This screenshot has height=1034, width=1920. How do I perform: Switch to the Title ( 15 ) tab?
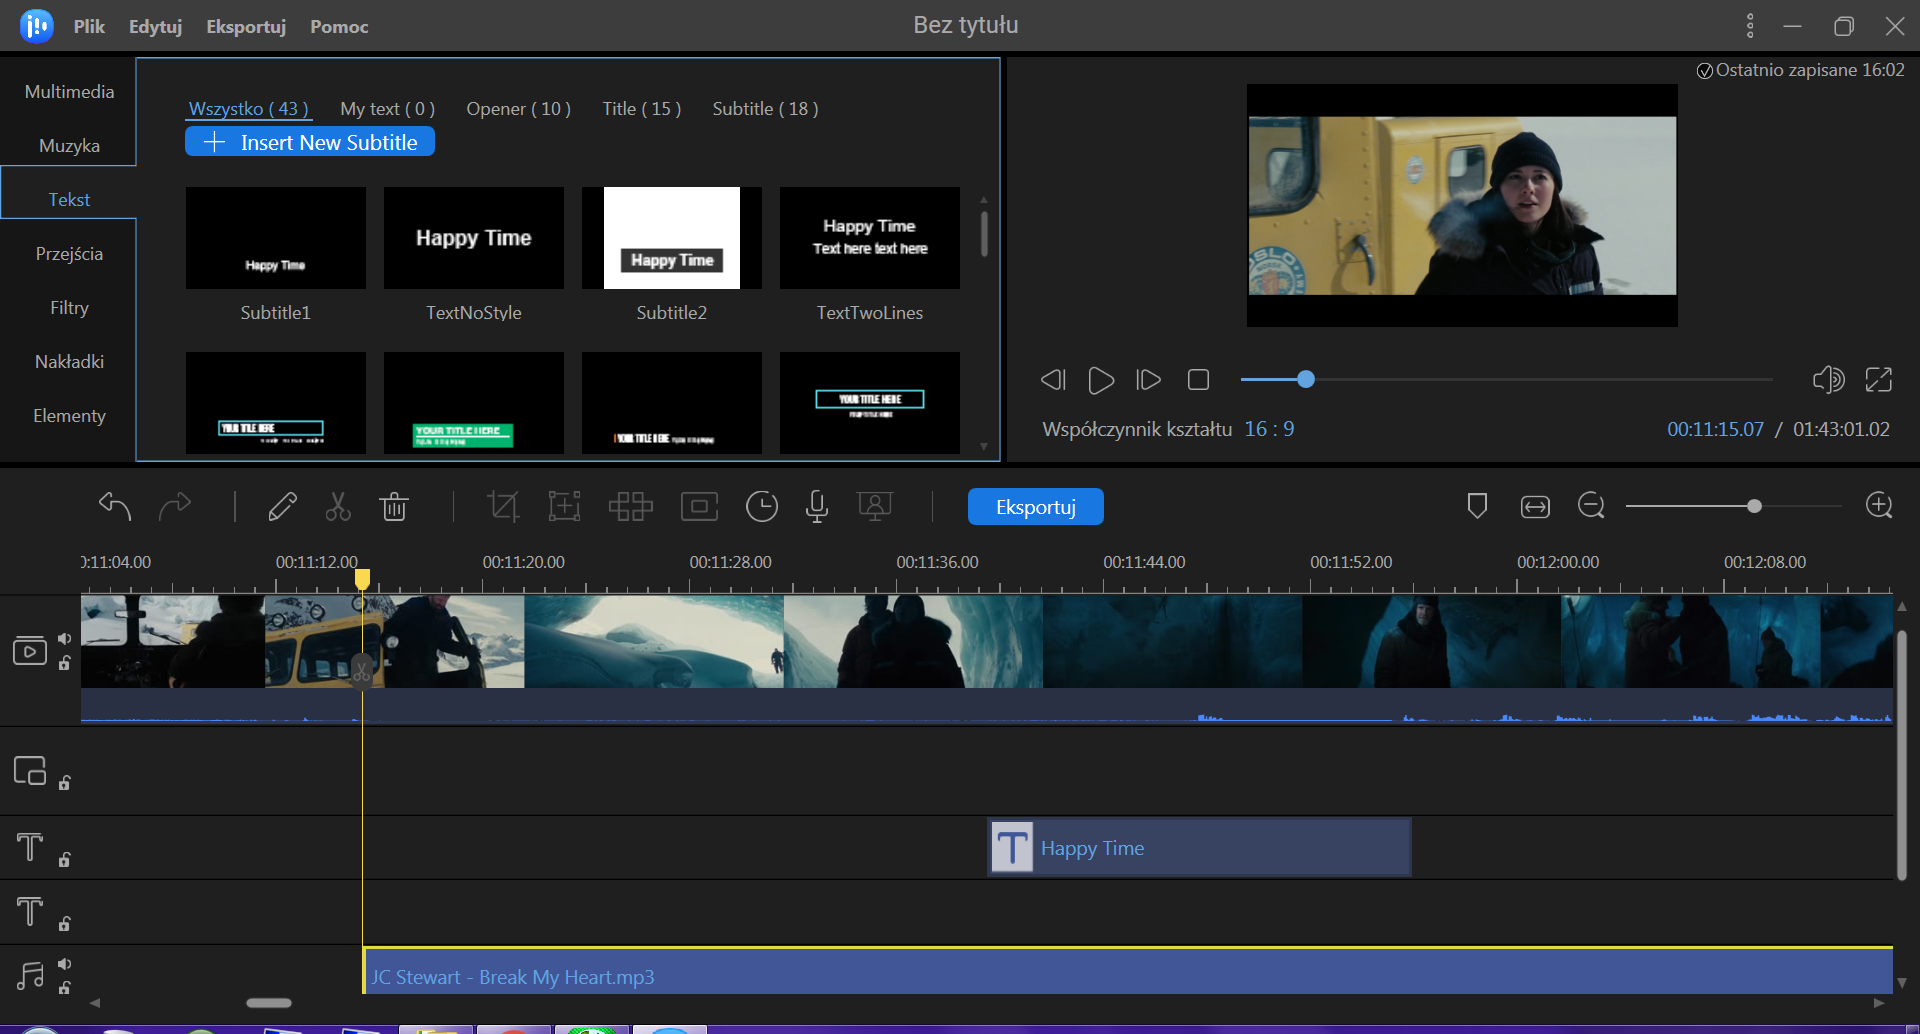(x=641, y=109)
